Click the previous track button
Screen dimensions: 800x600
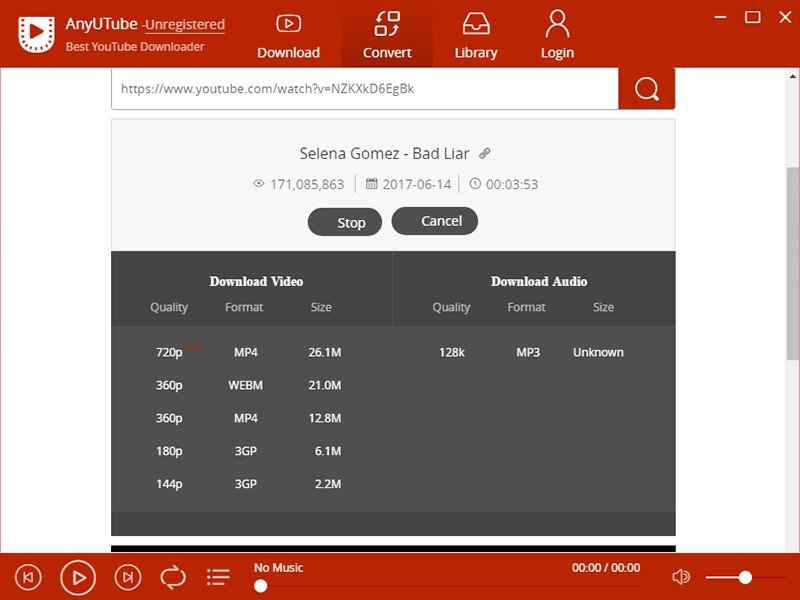point(28,578)
